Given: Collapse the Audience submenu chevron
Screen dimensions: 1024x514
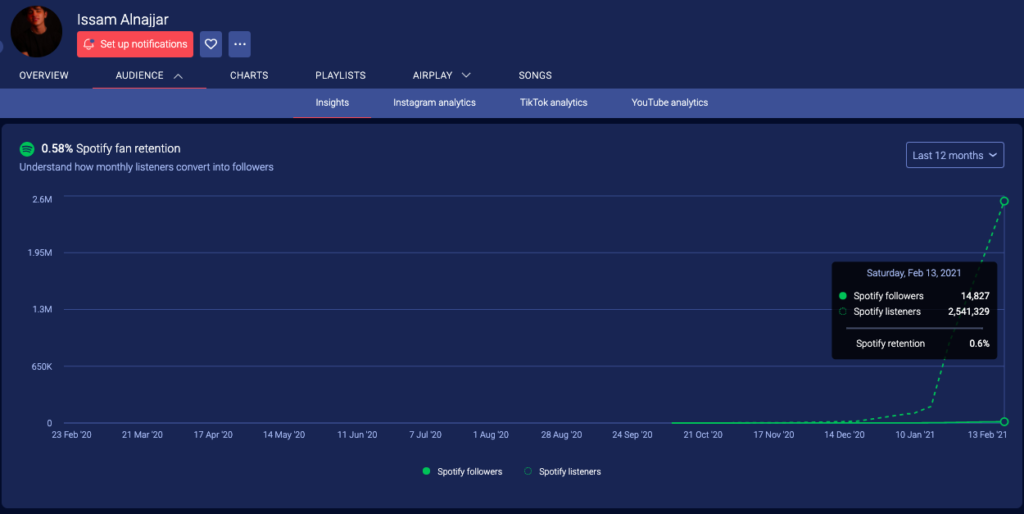Looking at the screenshot, I should click(178, 76).
